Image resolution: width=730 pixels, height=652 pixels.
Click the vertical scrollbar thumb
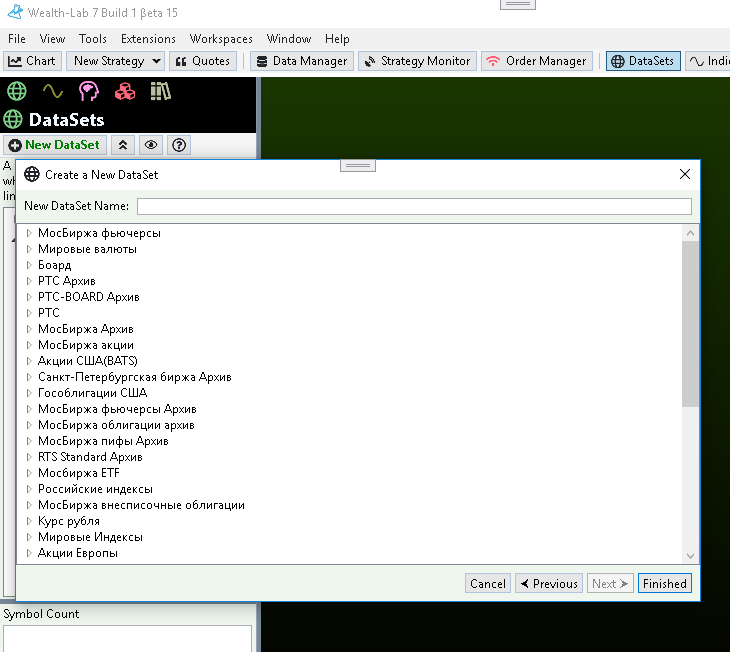tap(690, 324)
